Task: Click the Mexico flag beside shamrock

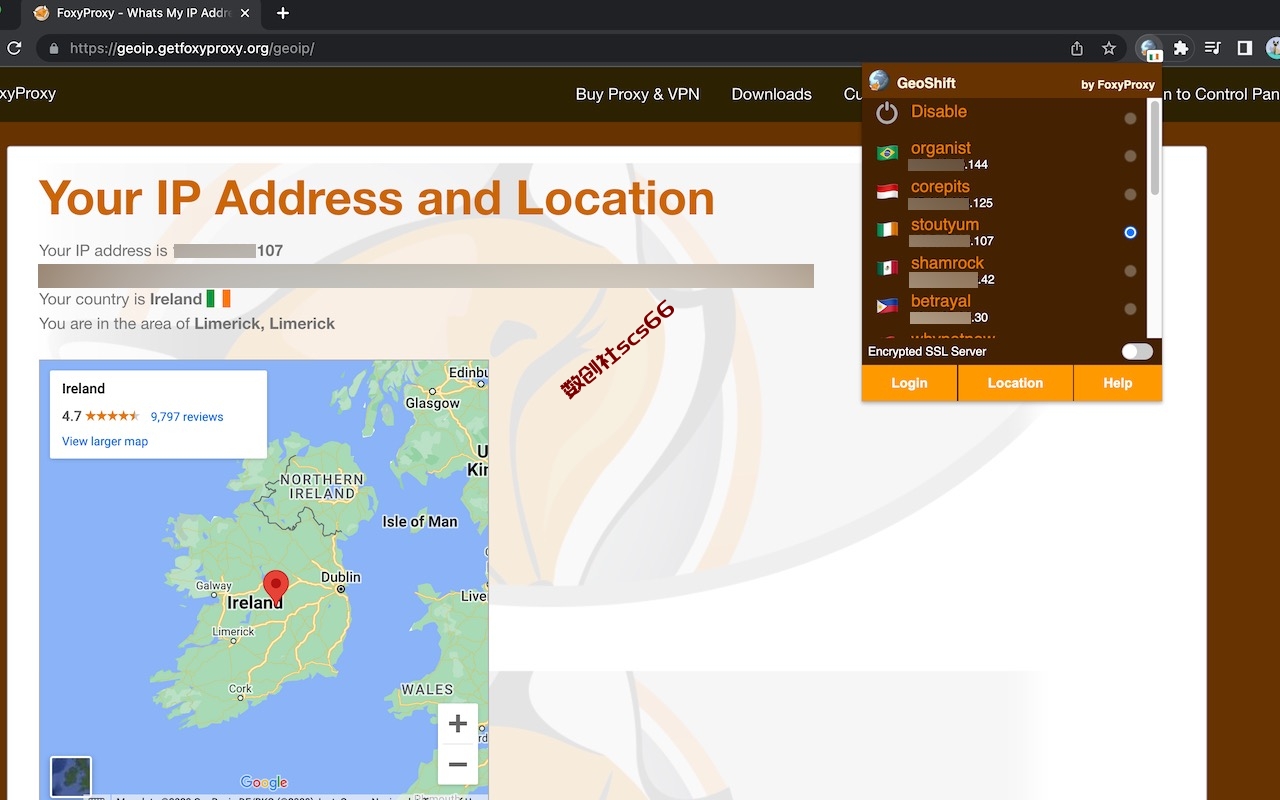Action: [x=887, y=268]
